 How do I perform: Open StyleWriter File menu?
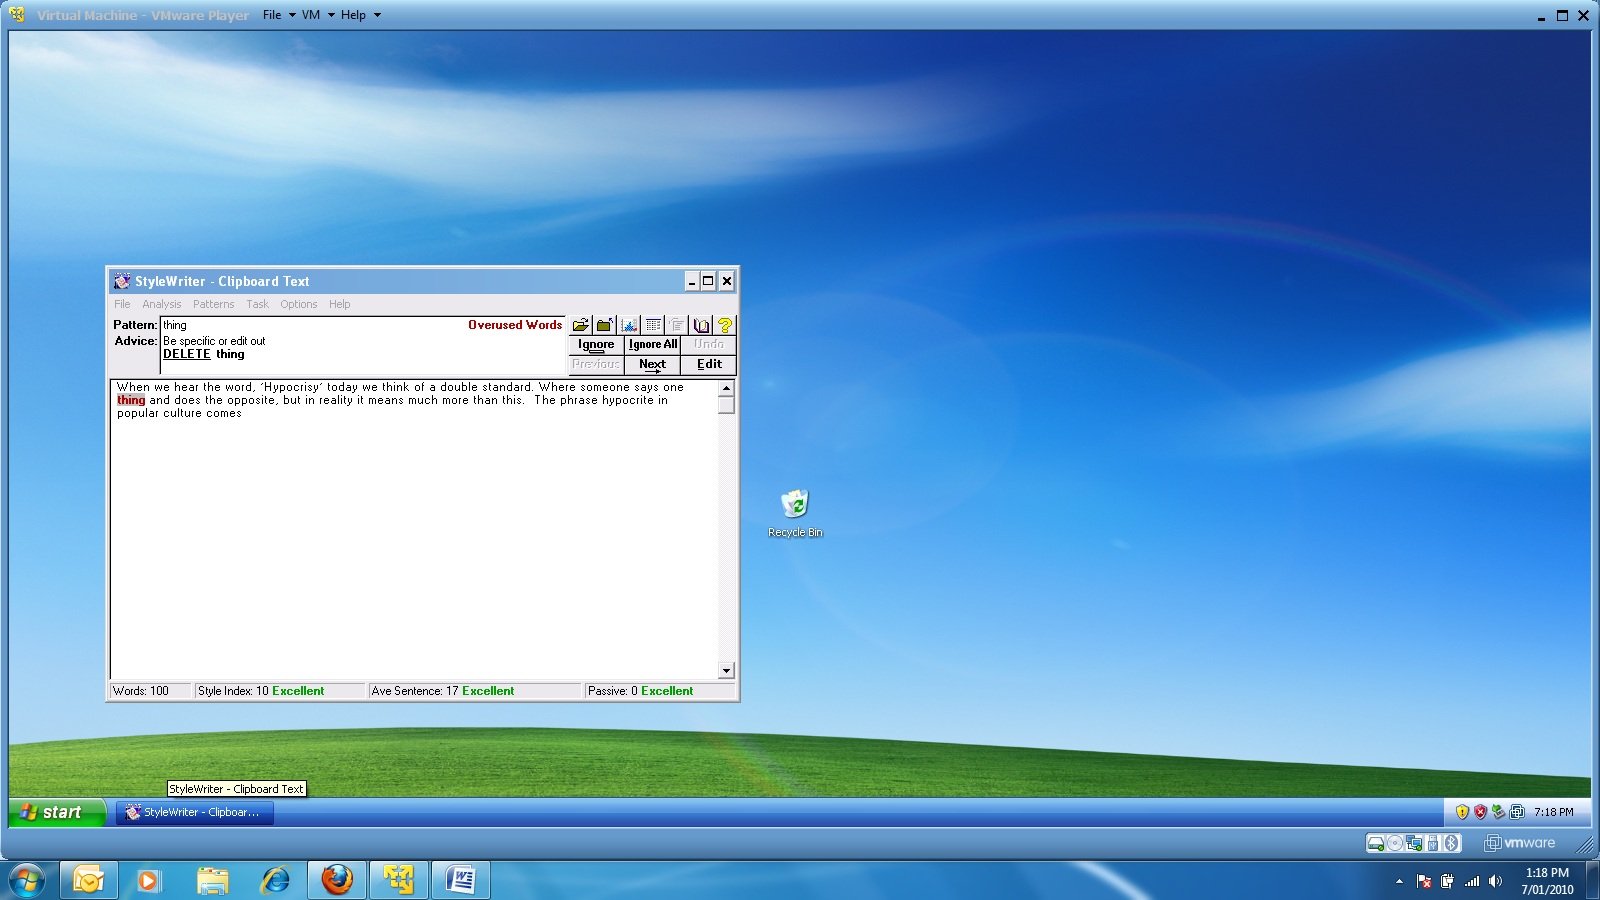122,304
